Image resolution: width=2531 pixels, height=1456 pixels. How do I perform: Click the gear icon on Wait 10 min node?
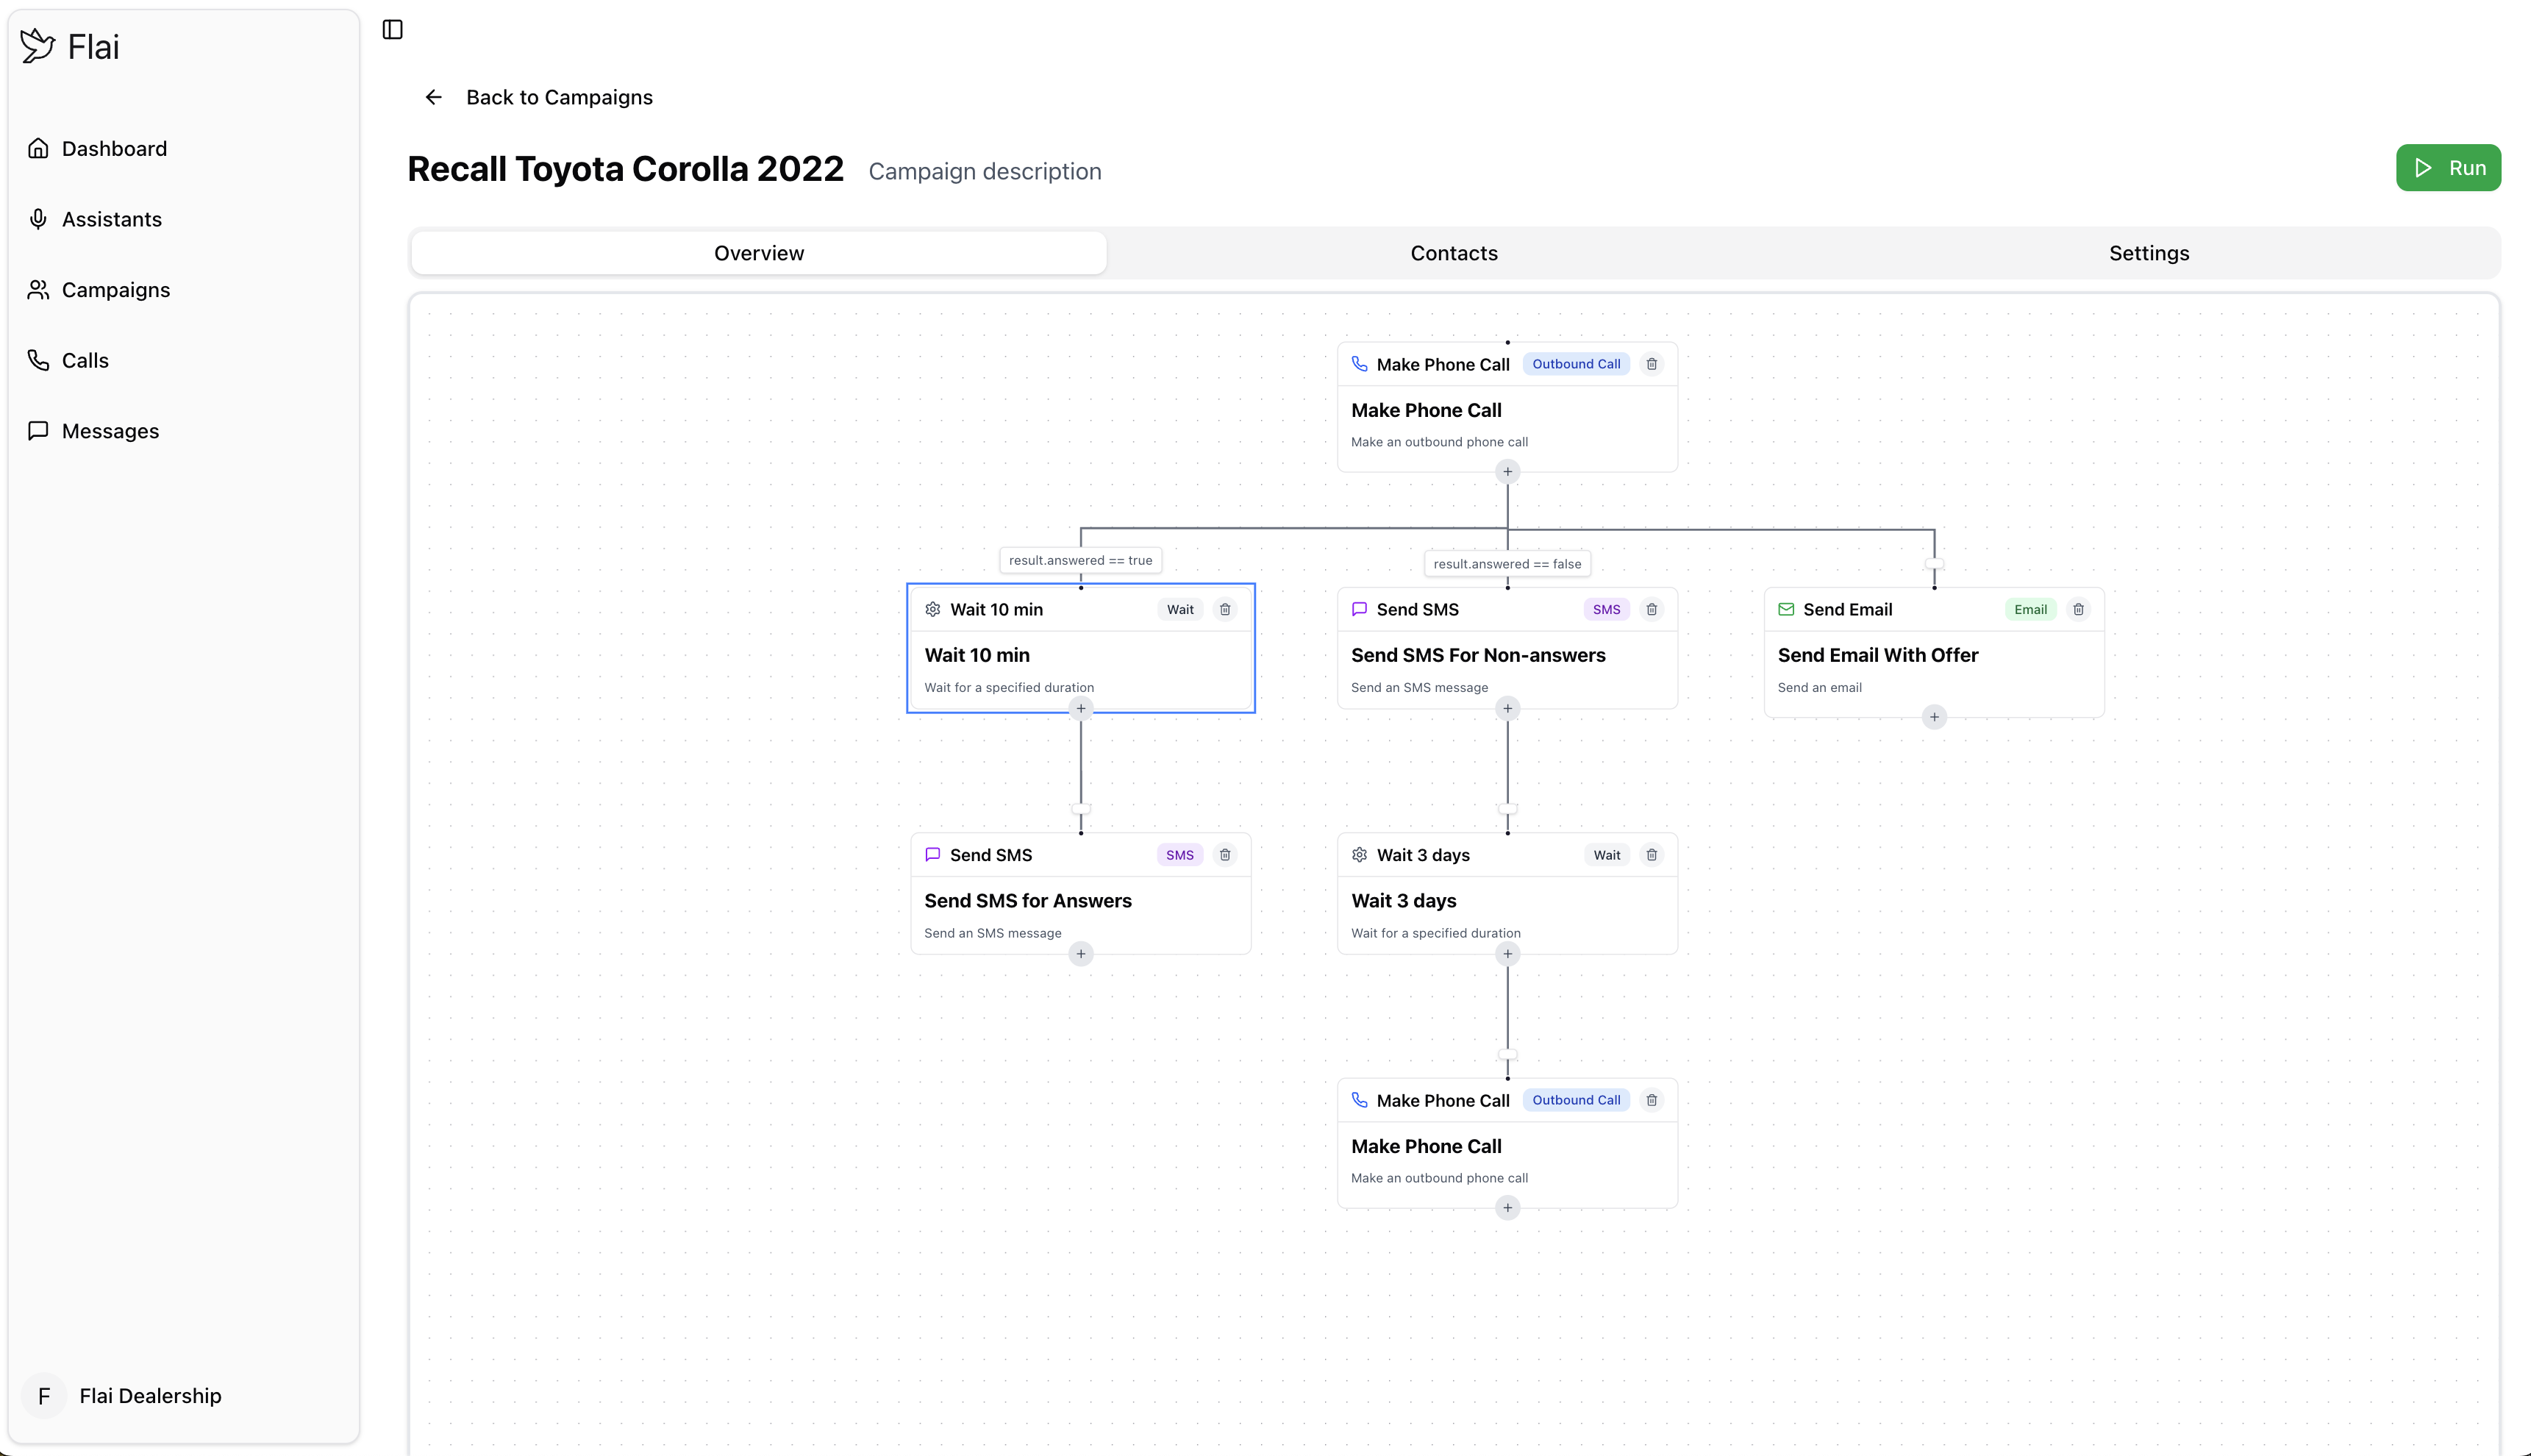933,609
